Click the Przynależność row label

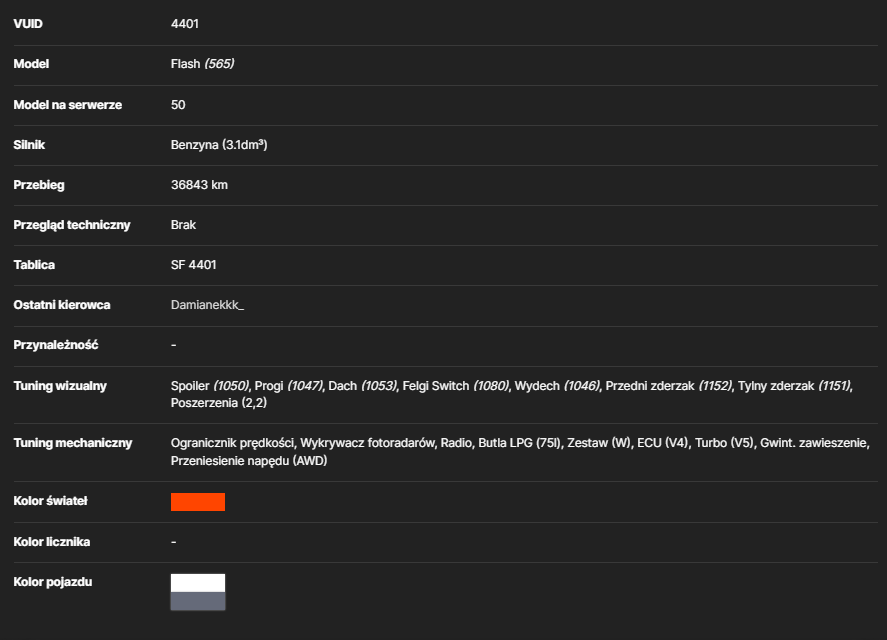click(55, 345)
